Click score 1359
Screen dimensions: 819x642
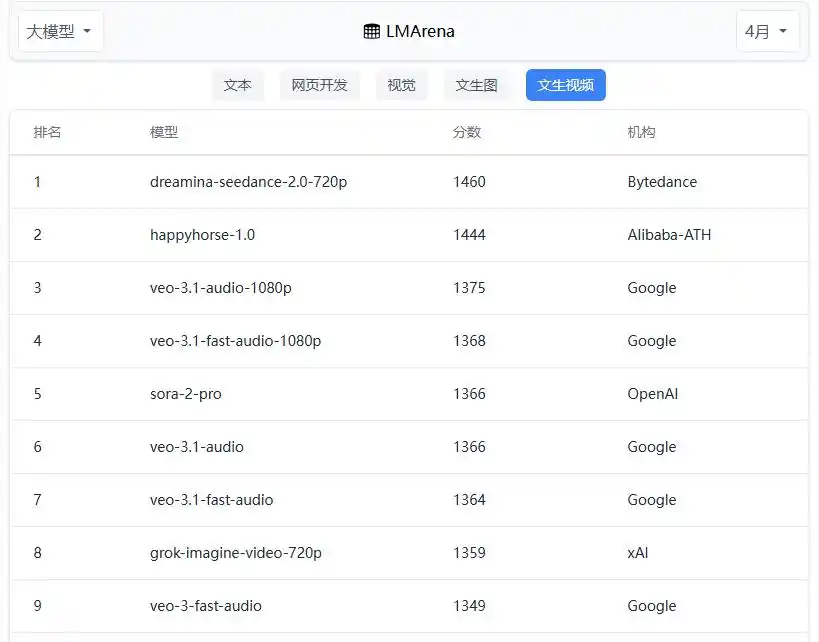coord(470,553)
